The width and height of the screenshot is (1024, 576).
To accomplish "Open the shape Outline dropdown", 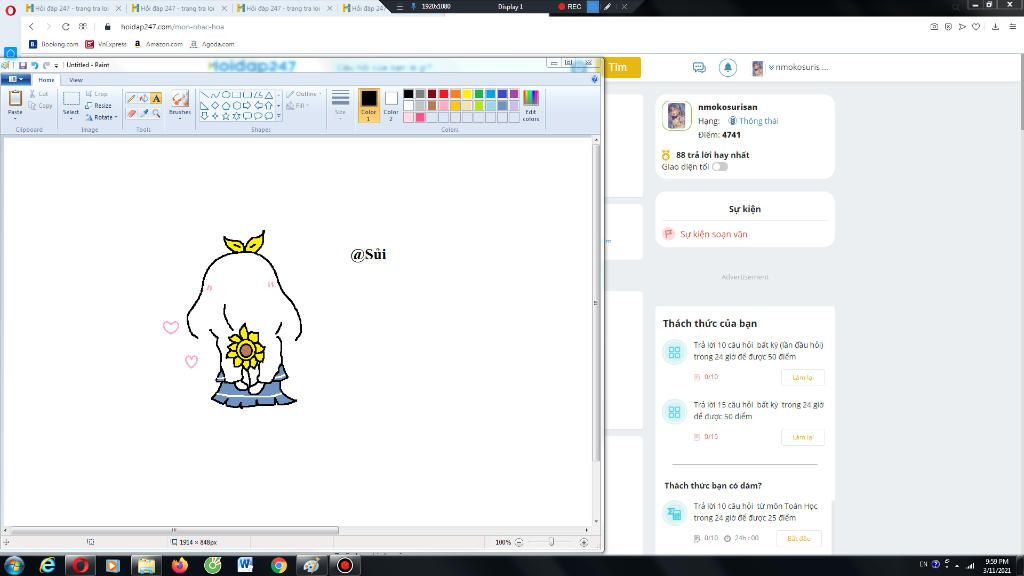I will [x=304, y=94].
